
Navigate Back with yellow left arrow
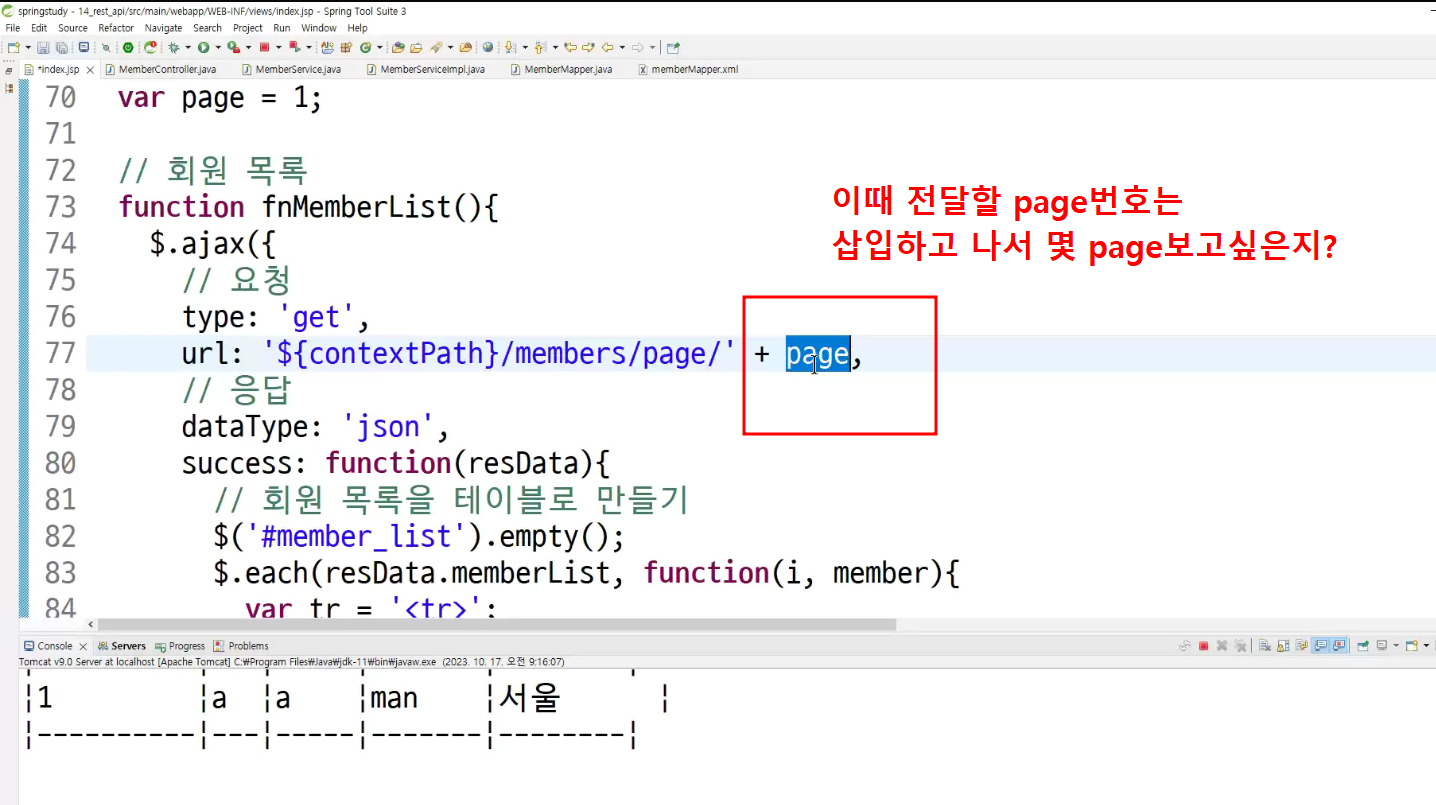tap(607, 47)
